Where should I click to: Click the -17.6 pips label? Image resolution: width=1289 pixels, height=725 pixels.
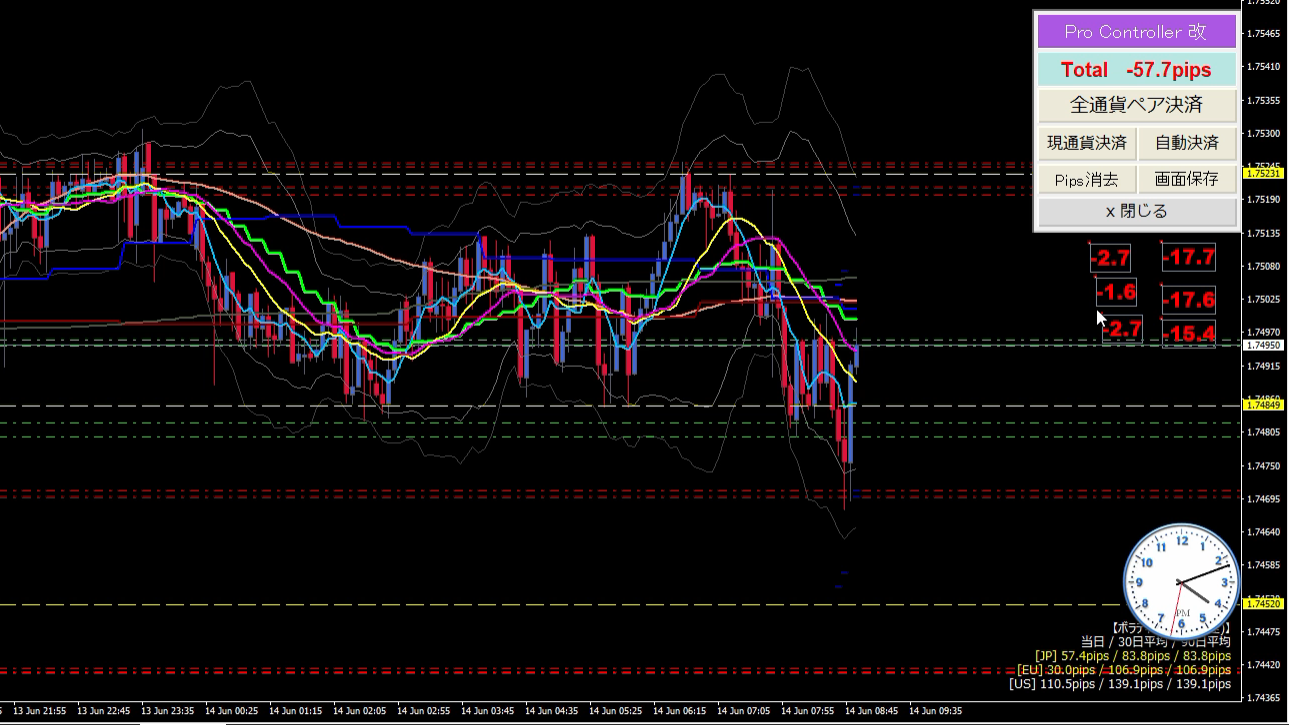[x=1189, y=299]
